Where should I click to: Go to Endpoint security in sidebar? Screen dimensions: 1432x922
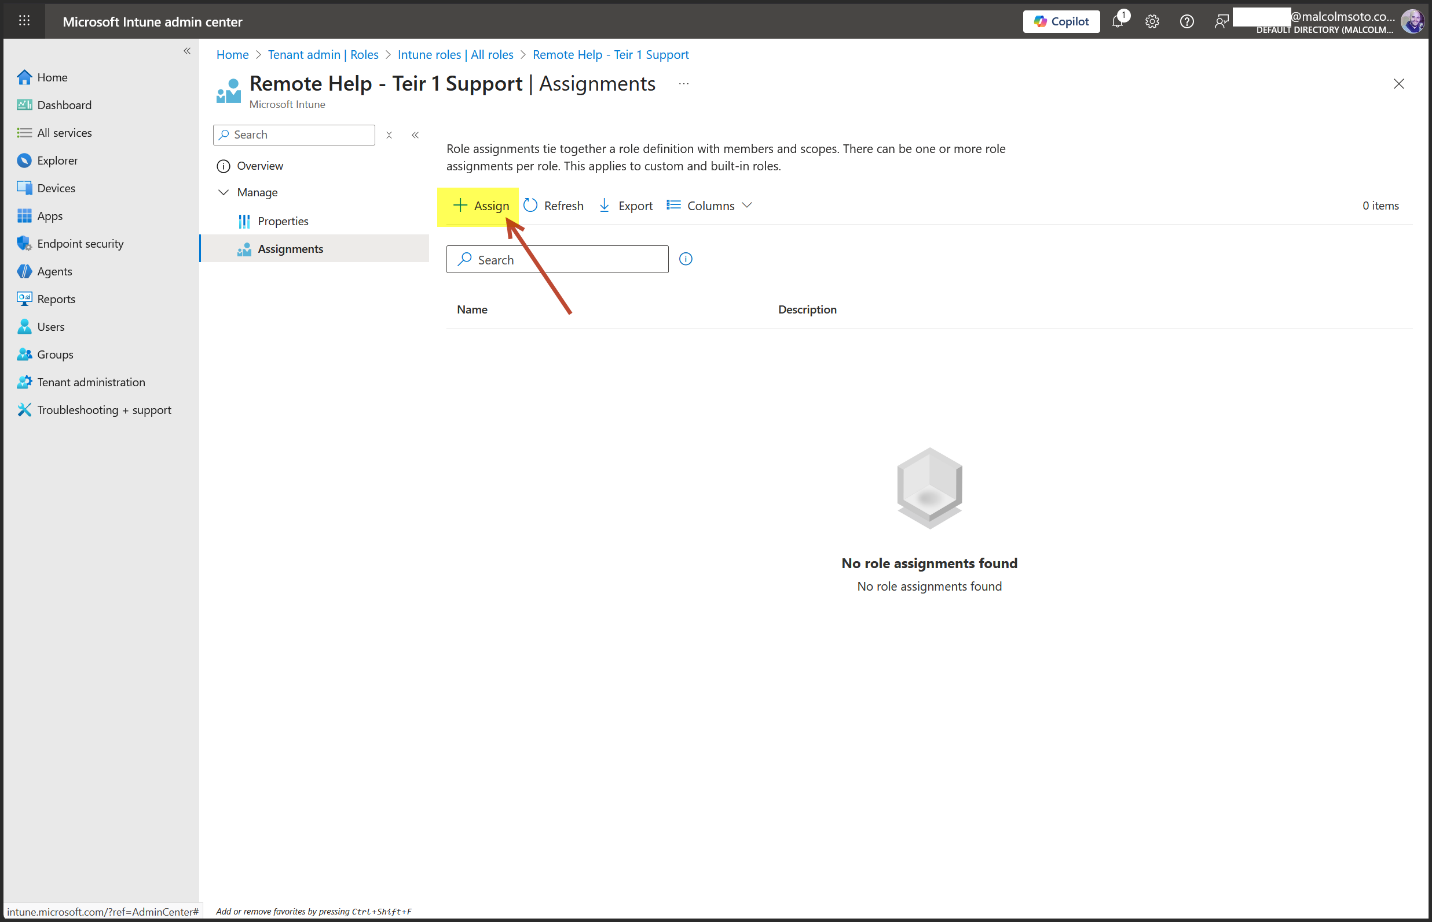[x=80, y=244]
